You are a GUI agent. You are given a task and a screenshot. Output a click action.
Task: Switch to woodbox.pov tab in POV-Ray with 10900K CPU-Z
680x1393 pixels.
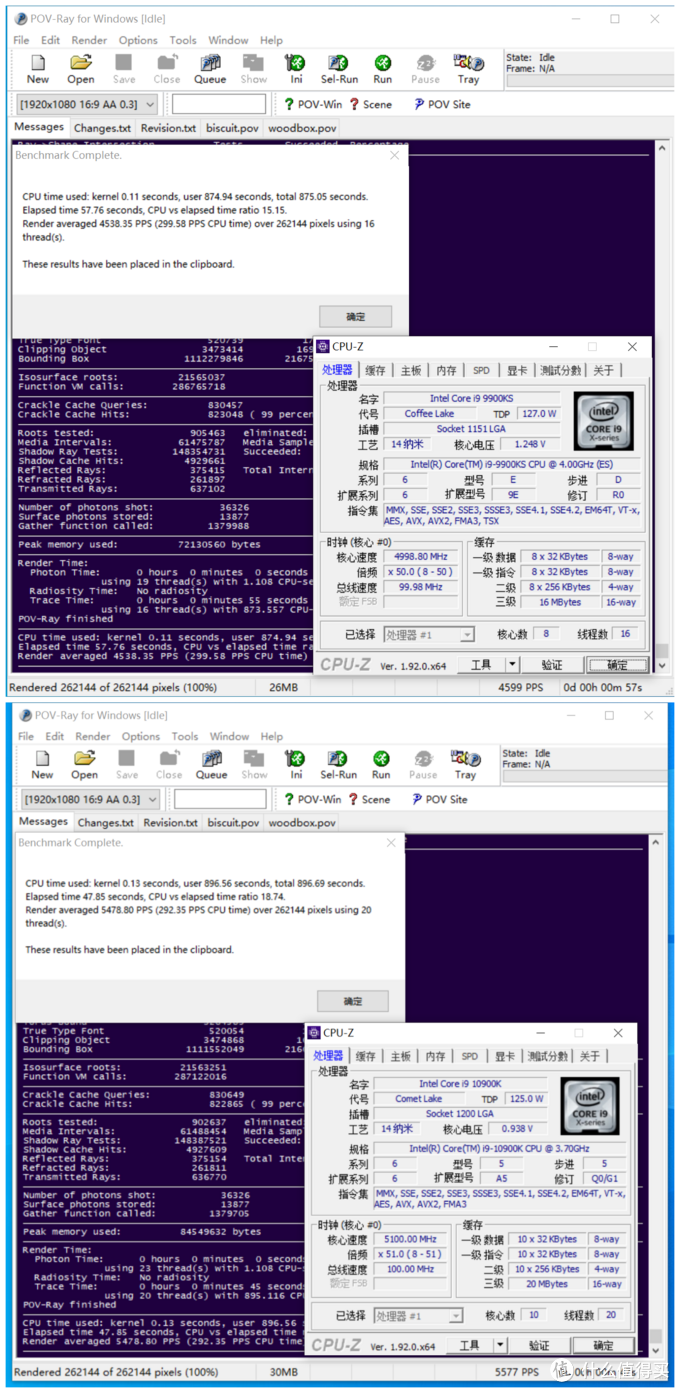[302, 823]
